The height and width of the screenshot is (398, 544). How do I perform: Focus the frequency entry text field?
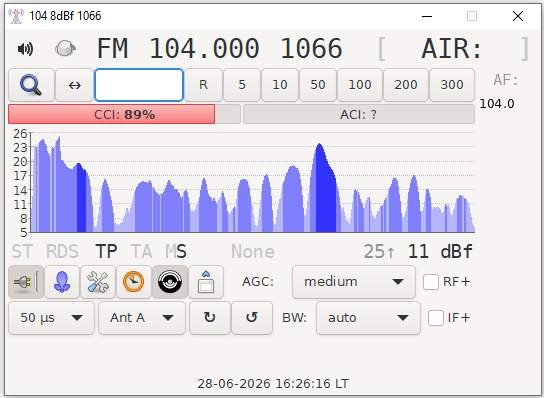[x=139, y=85]
